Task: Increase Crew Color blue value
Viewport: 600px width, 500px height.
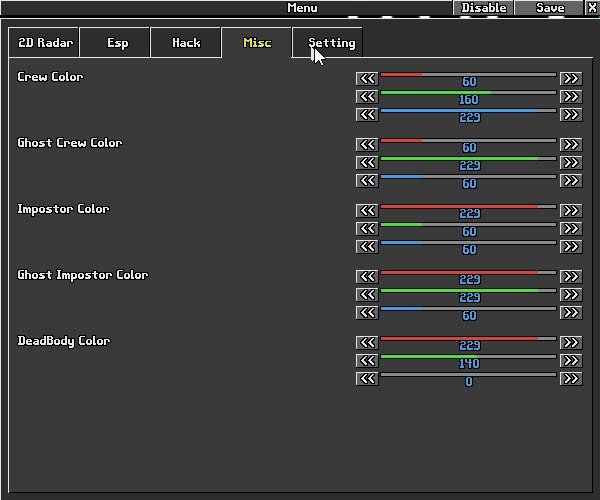Action: pyautogui.click(x=571, y=114)
